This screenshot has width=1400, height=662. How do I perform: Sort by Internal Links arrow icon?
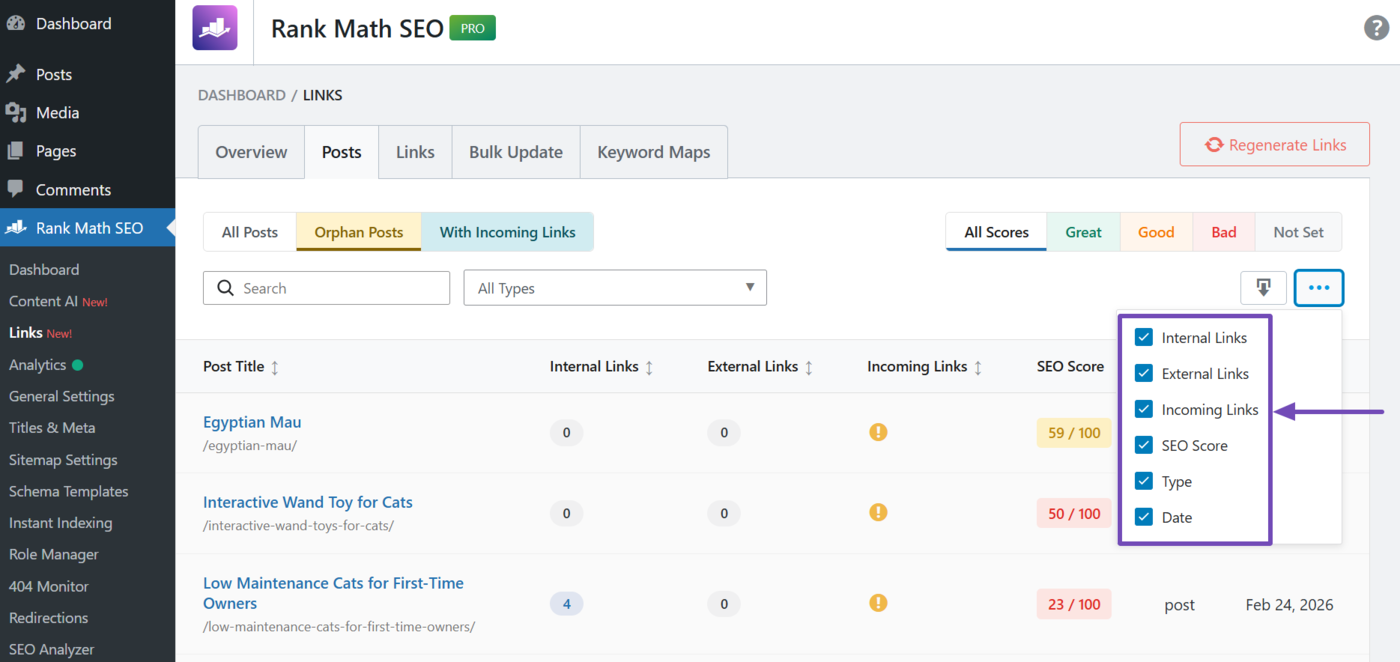point(649,367)
